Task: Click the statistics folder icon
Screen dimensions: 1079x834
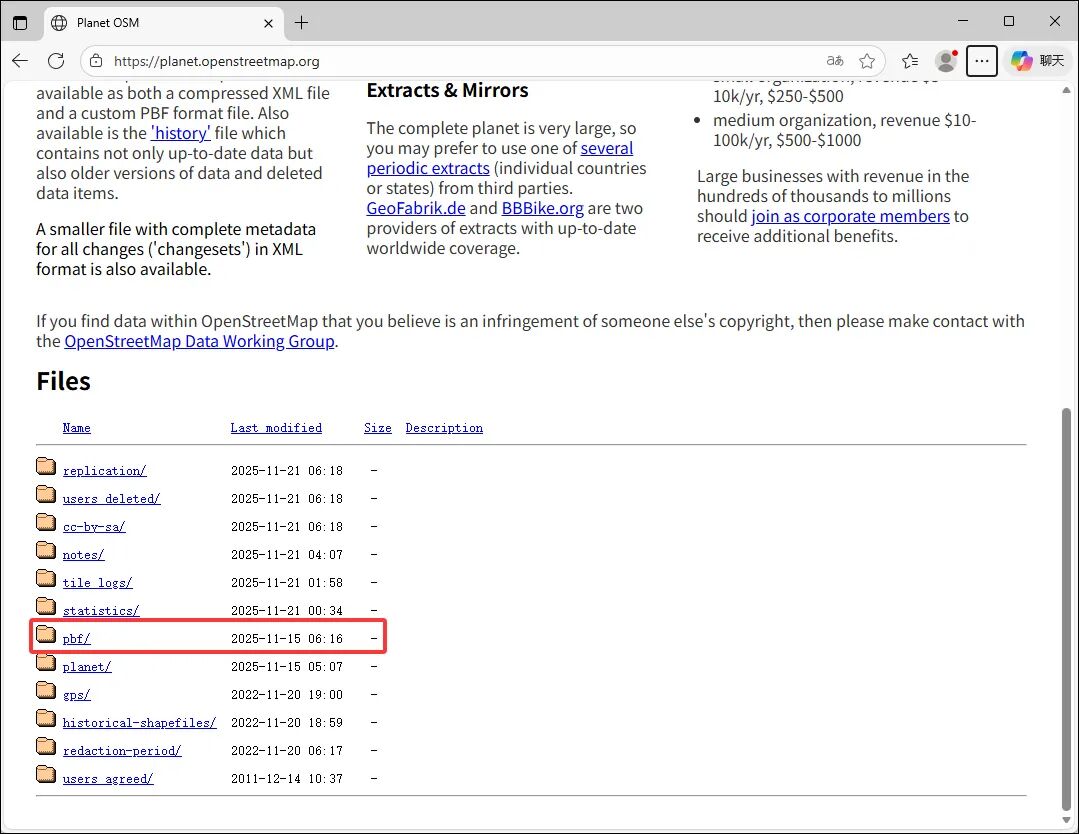Action: click(46, 606)
